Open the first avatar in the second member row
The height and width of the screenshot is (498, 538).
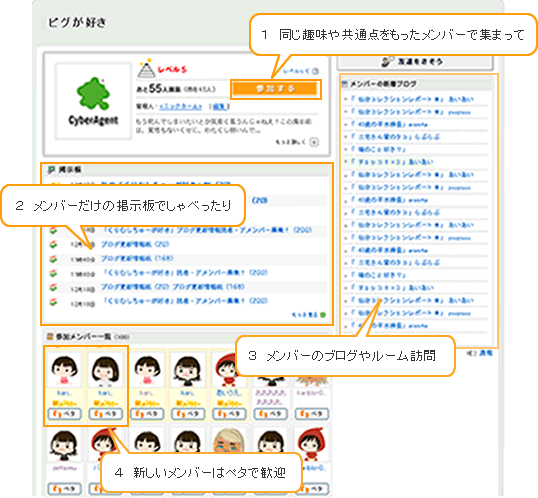tap(64, 444)
